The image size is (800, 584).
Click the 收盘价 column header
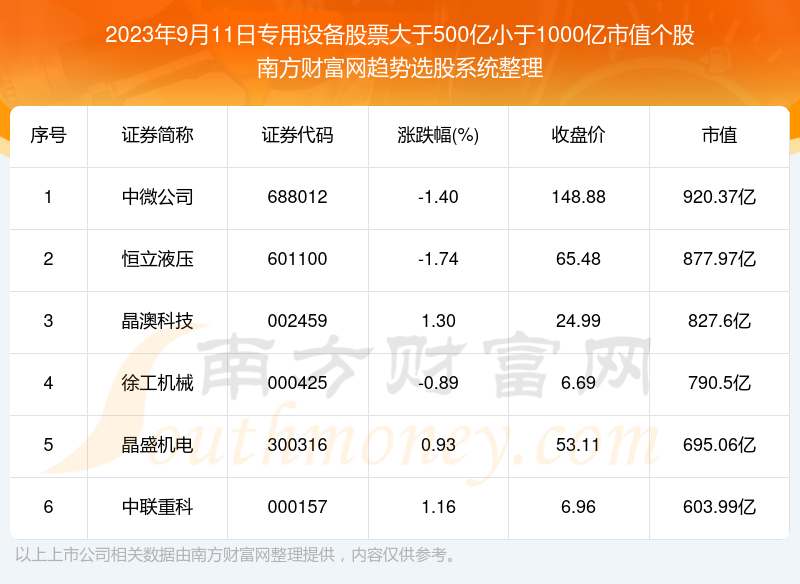579,136
